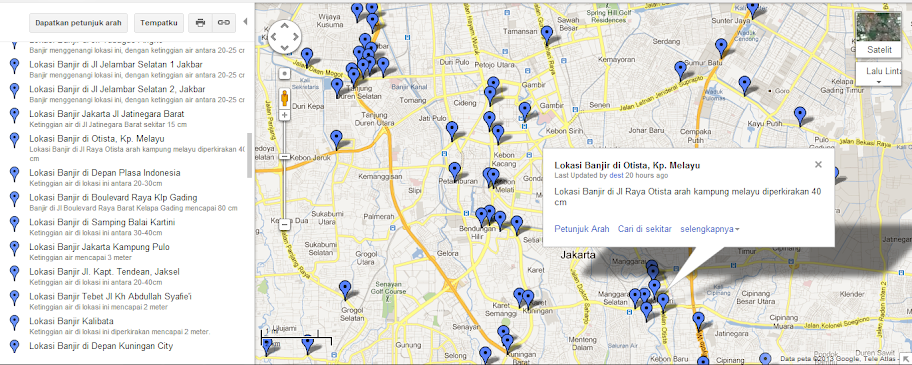Click marker icon beside Jatinegara Barat entry
Screen dimensions: 912x365
click(x=15, y=115)
